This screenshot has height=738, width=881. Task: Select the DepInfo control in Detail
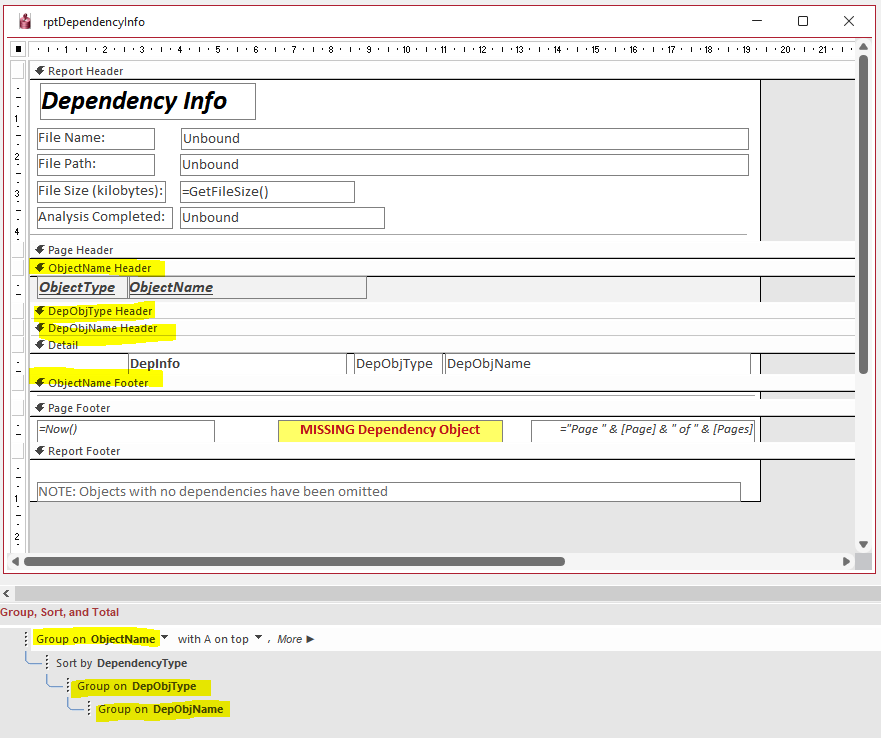(238, 364)
